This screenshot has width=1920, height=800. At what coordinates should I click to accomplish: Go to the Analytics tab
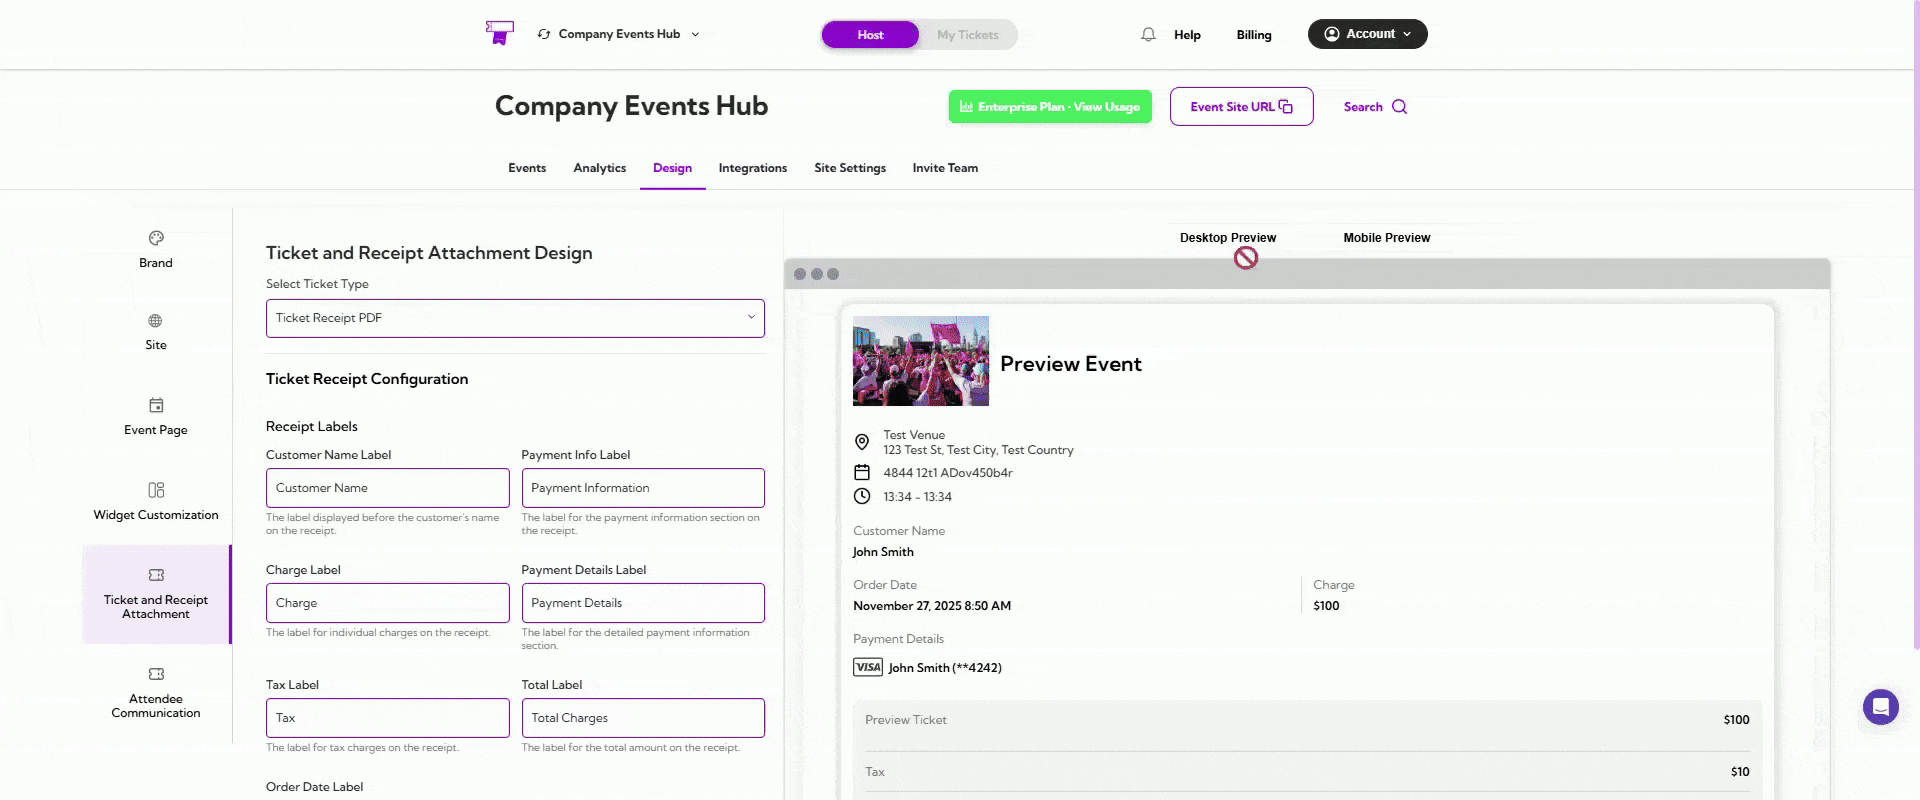coord(599,168)
